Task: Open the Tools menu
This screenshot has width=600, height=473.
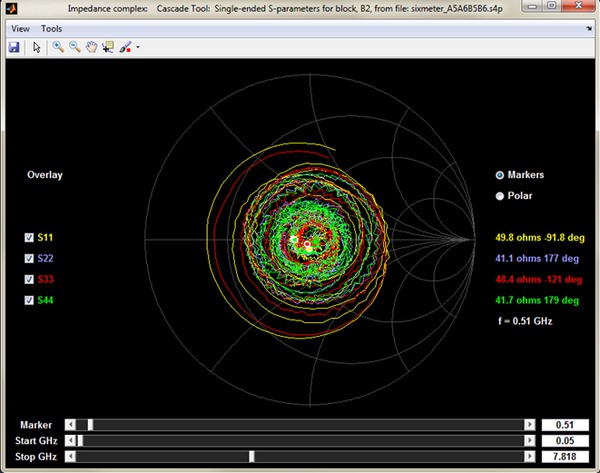Action: pyautogui.click(x=51, y=28)
